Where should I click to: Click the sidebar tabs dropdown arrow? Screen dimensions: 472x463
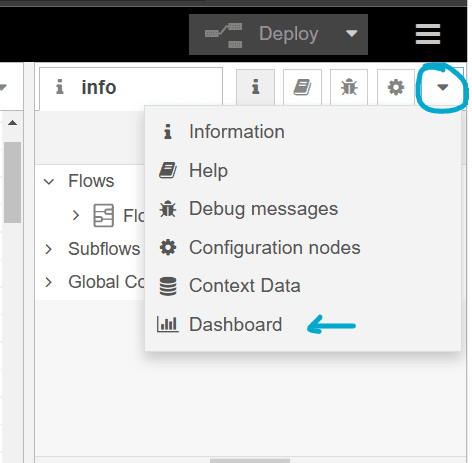click(x=443, y=87)
